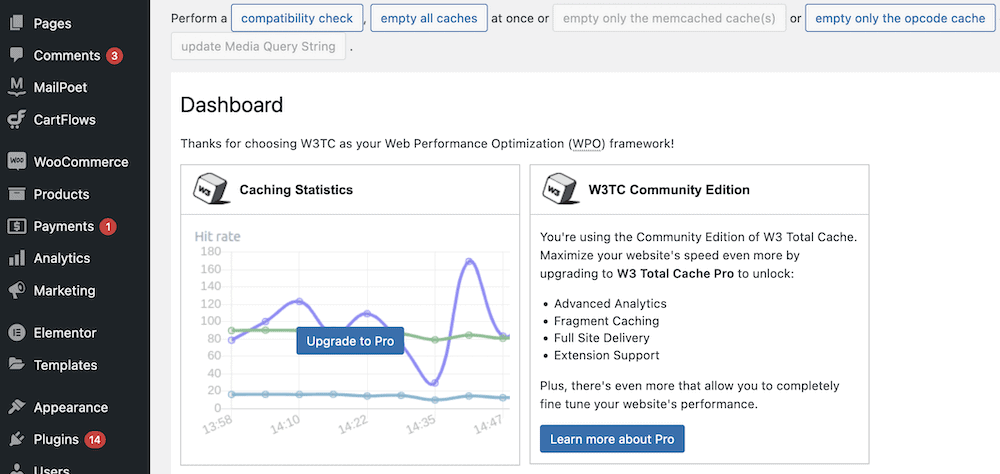Click the Appearance paintbrush icon
The height and width of the screenshot is (474, 1000).
point(17,407)
